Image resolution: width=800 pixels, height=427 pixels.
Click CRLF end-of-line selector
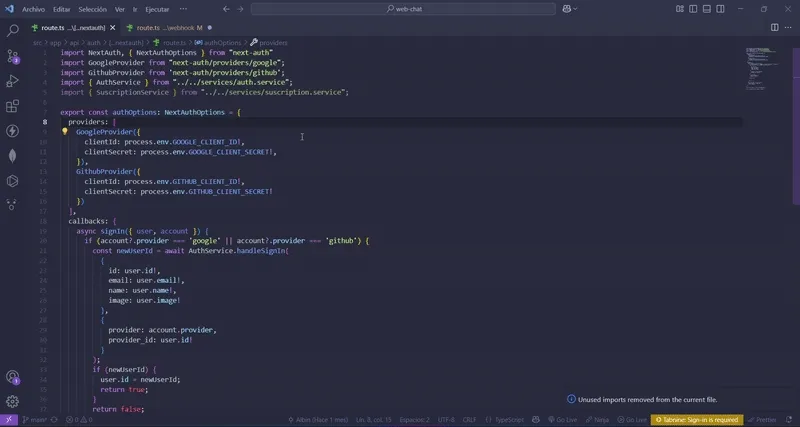pos(469,420)
